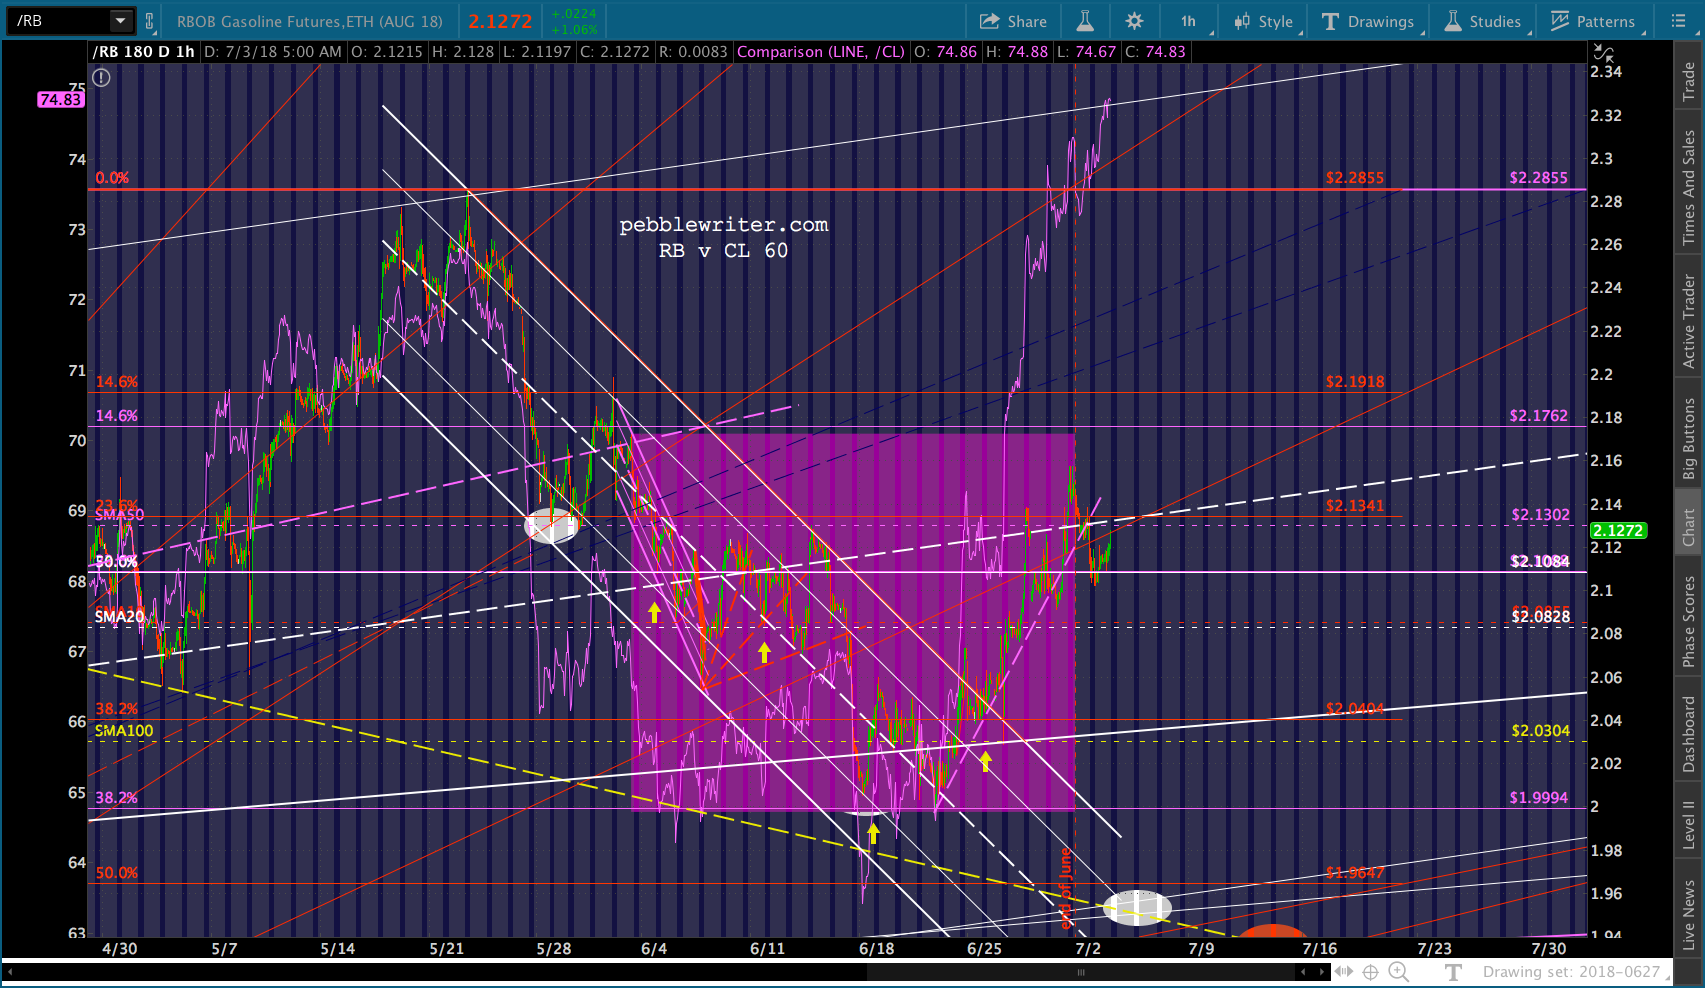Screen dimensions: 1705x988
Task: Open the /RB symbol dropdown arrow
Action: [x=120, y=21]
